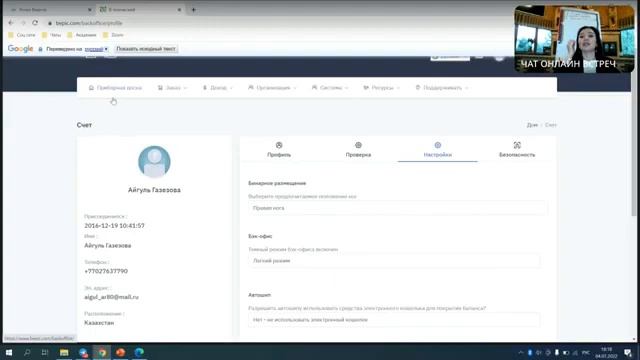
Task: Open File Explorer from the taskbar
Action: pos(64,352)
